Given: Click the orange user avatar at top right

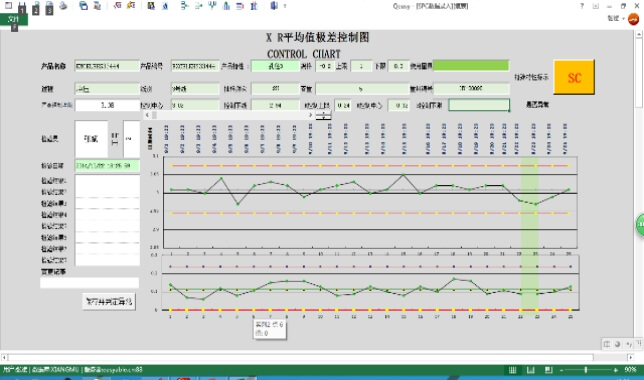Looking at the screenshot, I should [634, 19].
